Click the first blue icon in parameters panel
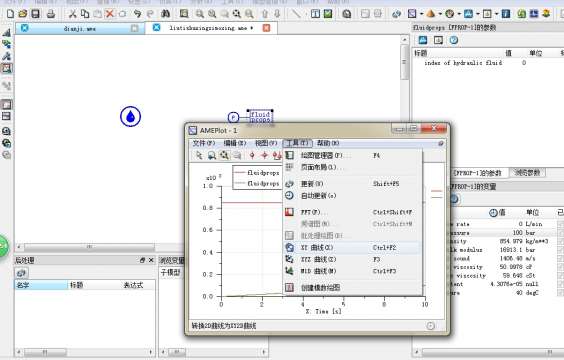 [x=423, y=40]
